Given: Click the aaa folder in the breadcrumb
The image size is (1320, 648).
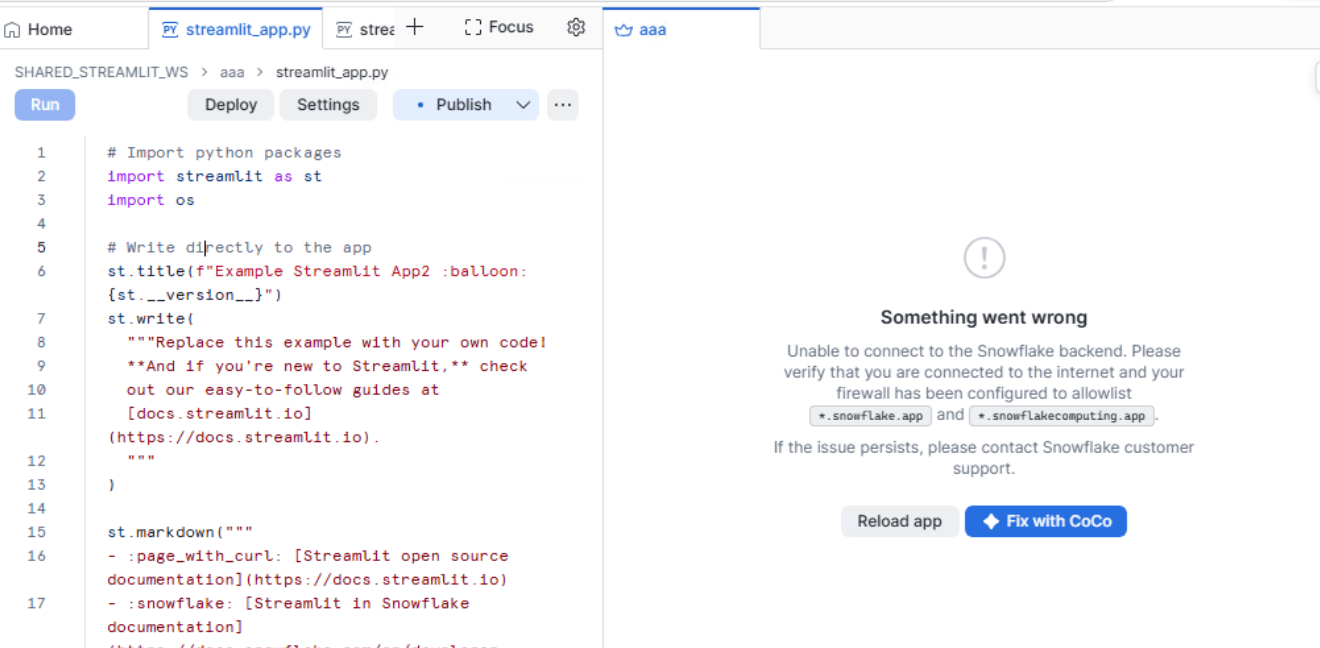Looking at the screenshot, I should [232, 72].
